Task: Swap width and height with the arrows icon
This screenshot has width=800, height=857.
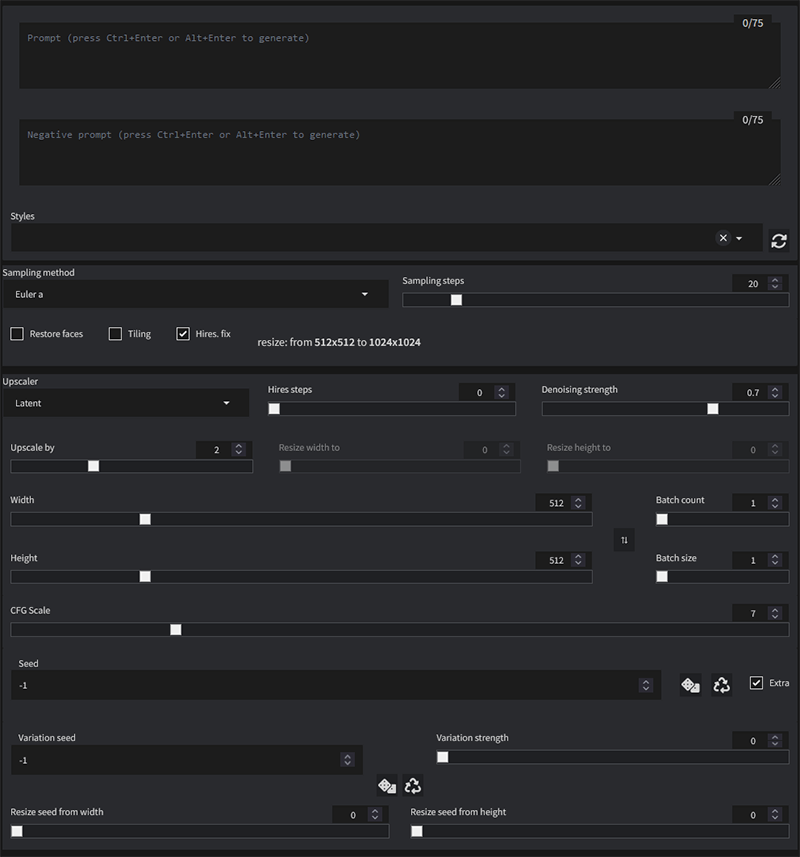Action: click(x=624, y=540)
